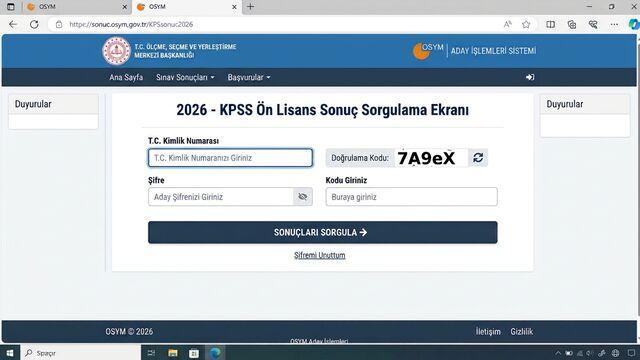Open File Explorer from the taskbar
Image resolution: width=640 pixels, height=360 pixels.
click(173, 353)
